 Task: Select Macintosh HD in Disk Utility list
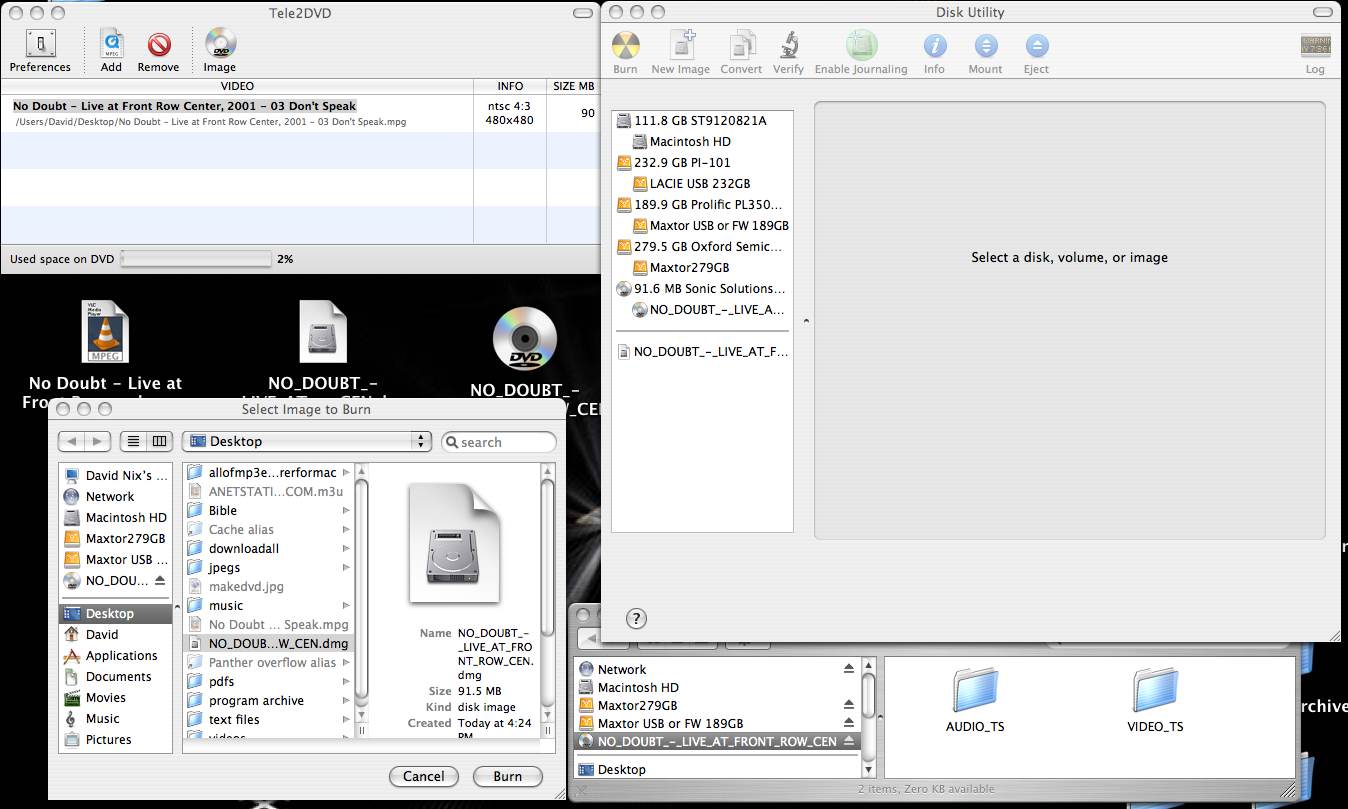tap(681, 141)
